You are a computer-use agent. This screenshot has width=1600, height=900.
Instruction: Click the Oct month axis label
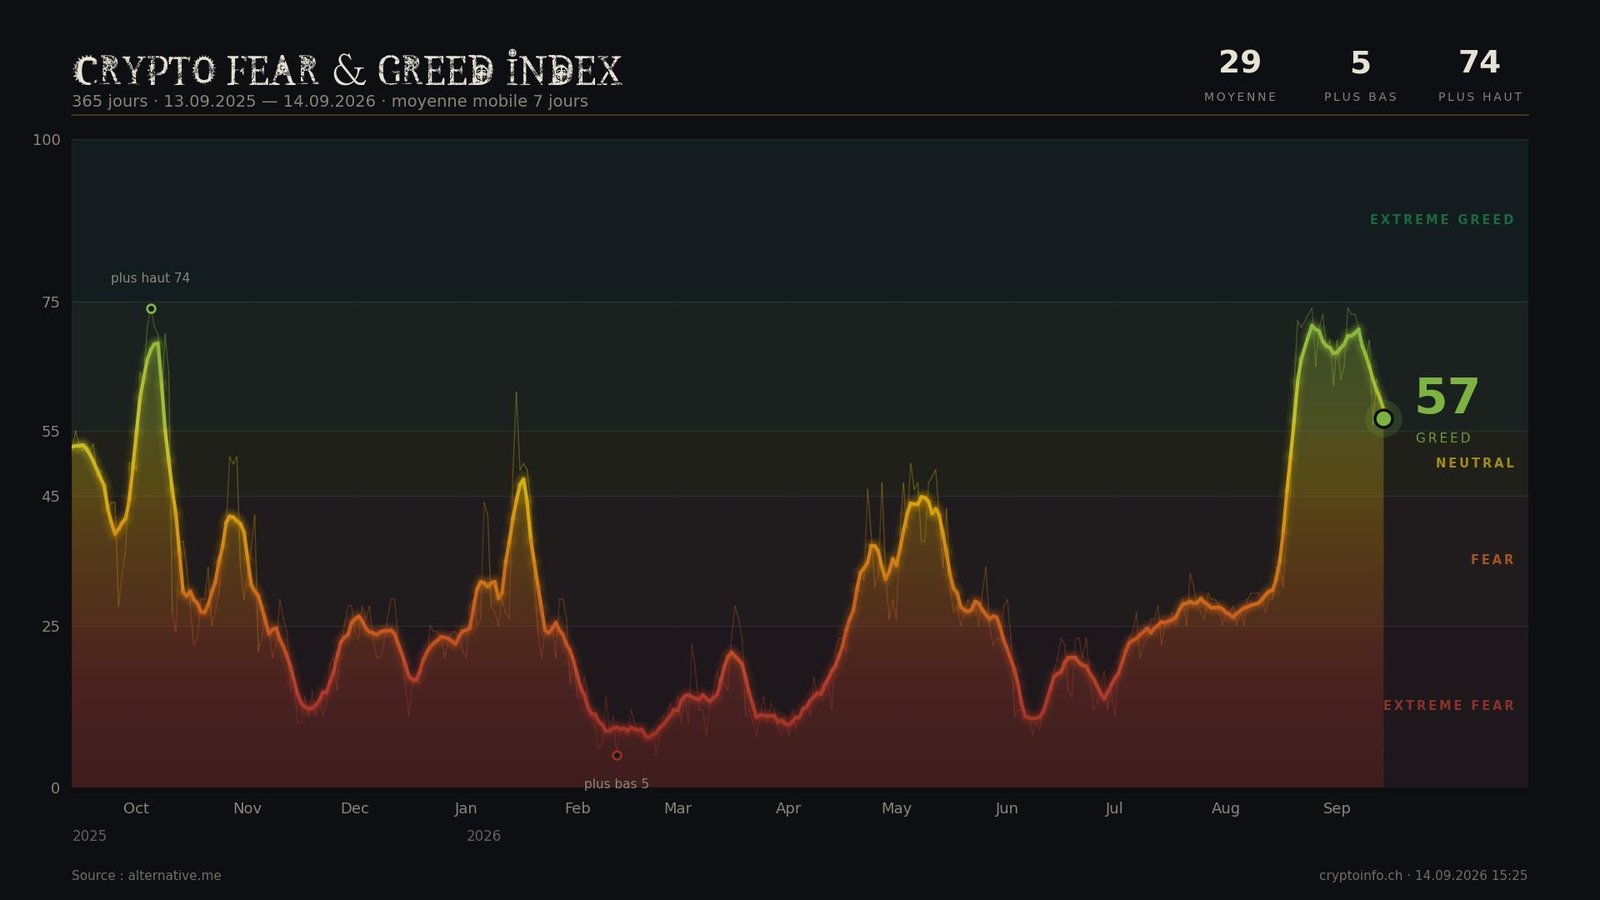(136, 808)
